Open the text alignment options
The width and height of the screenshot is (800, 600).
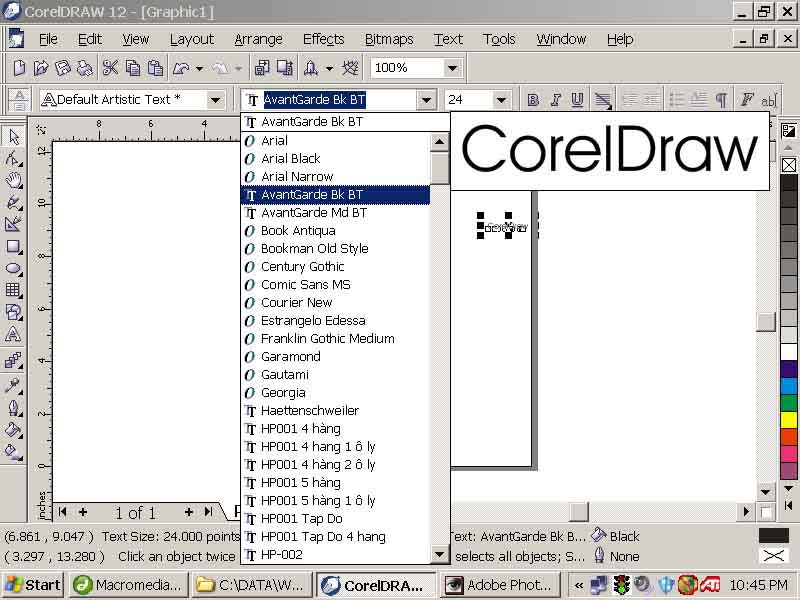pos(603,100)
